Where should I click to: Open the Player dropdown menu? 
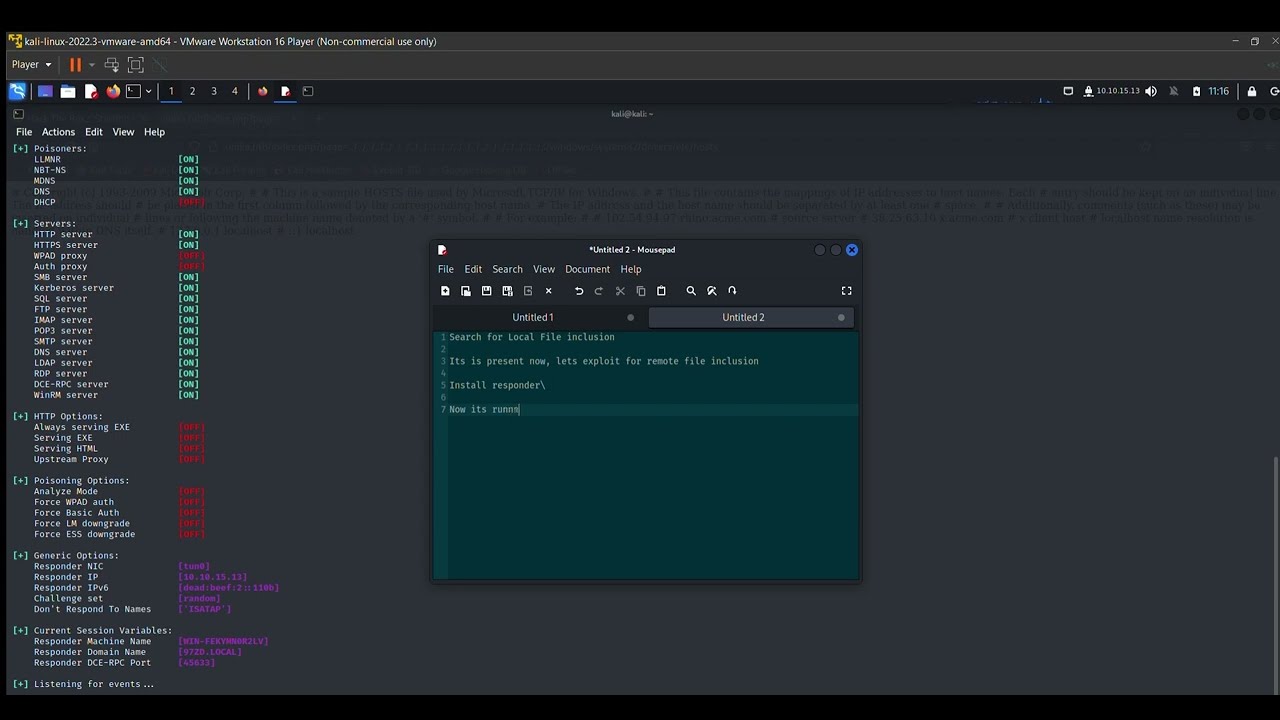31,65
